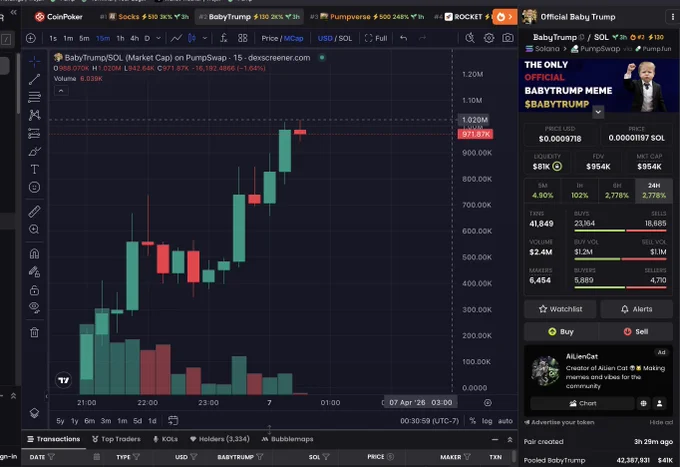Open the forecasting and measurement tools

[x=34, y=134]
